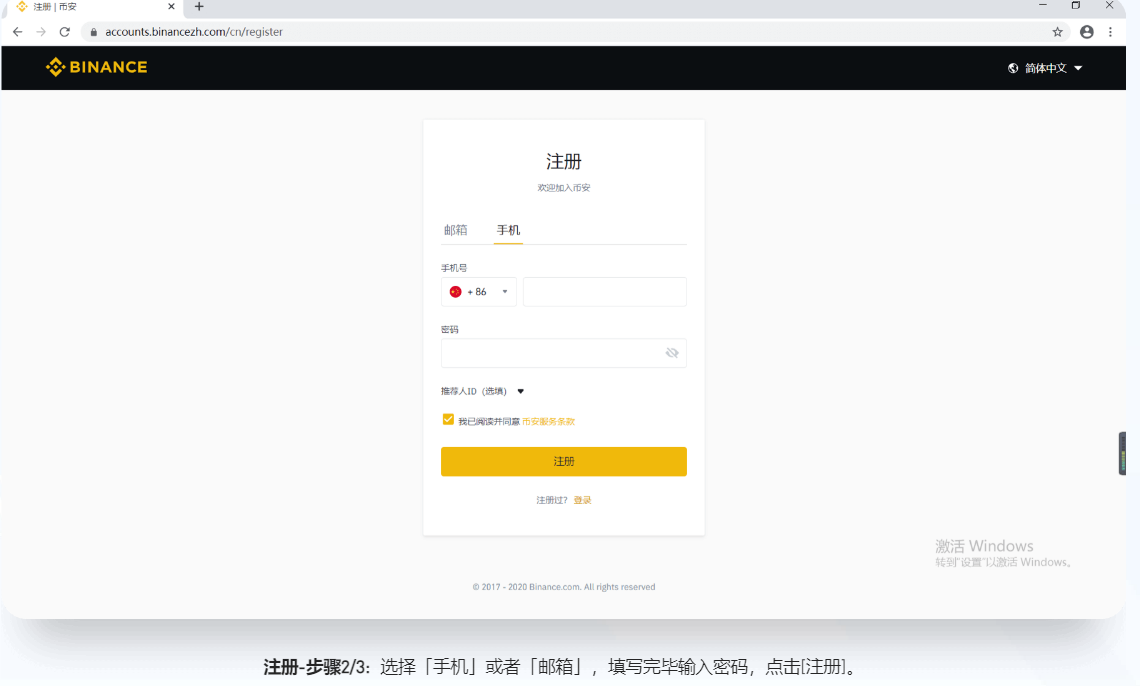Screen dimensions: 1140x686
Task: Bookmark this page with star icon
Action: tap(1057, 32)
